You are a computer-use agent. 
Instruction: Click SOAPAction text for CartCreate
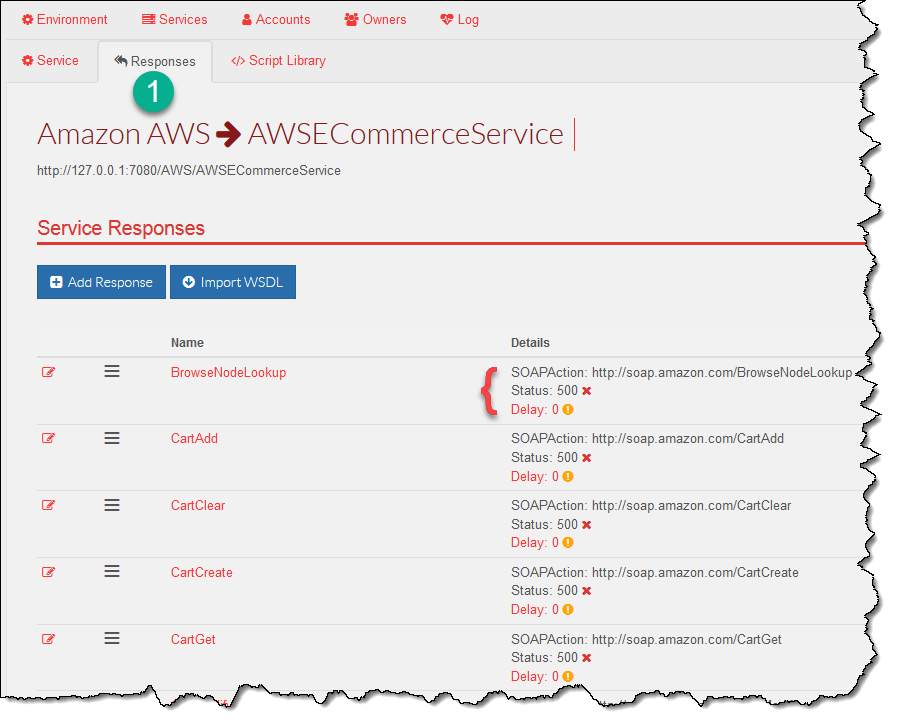[655, 573]
